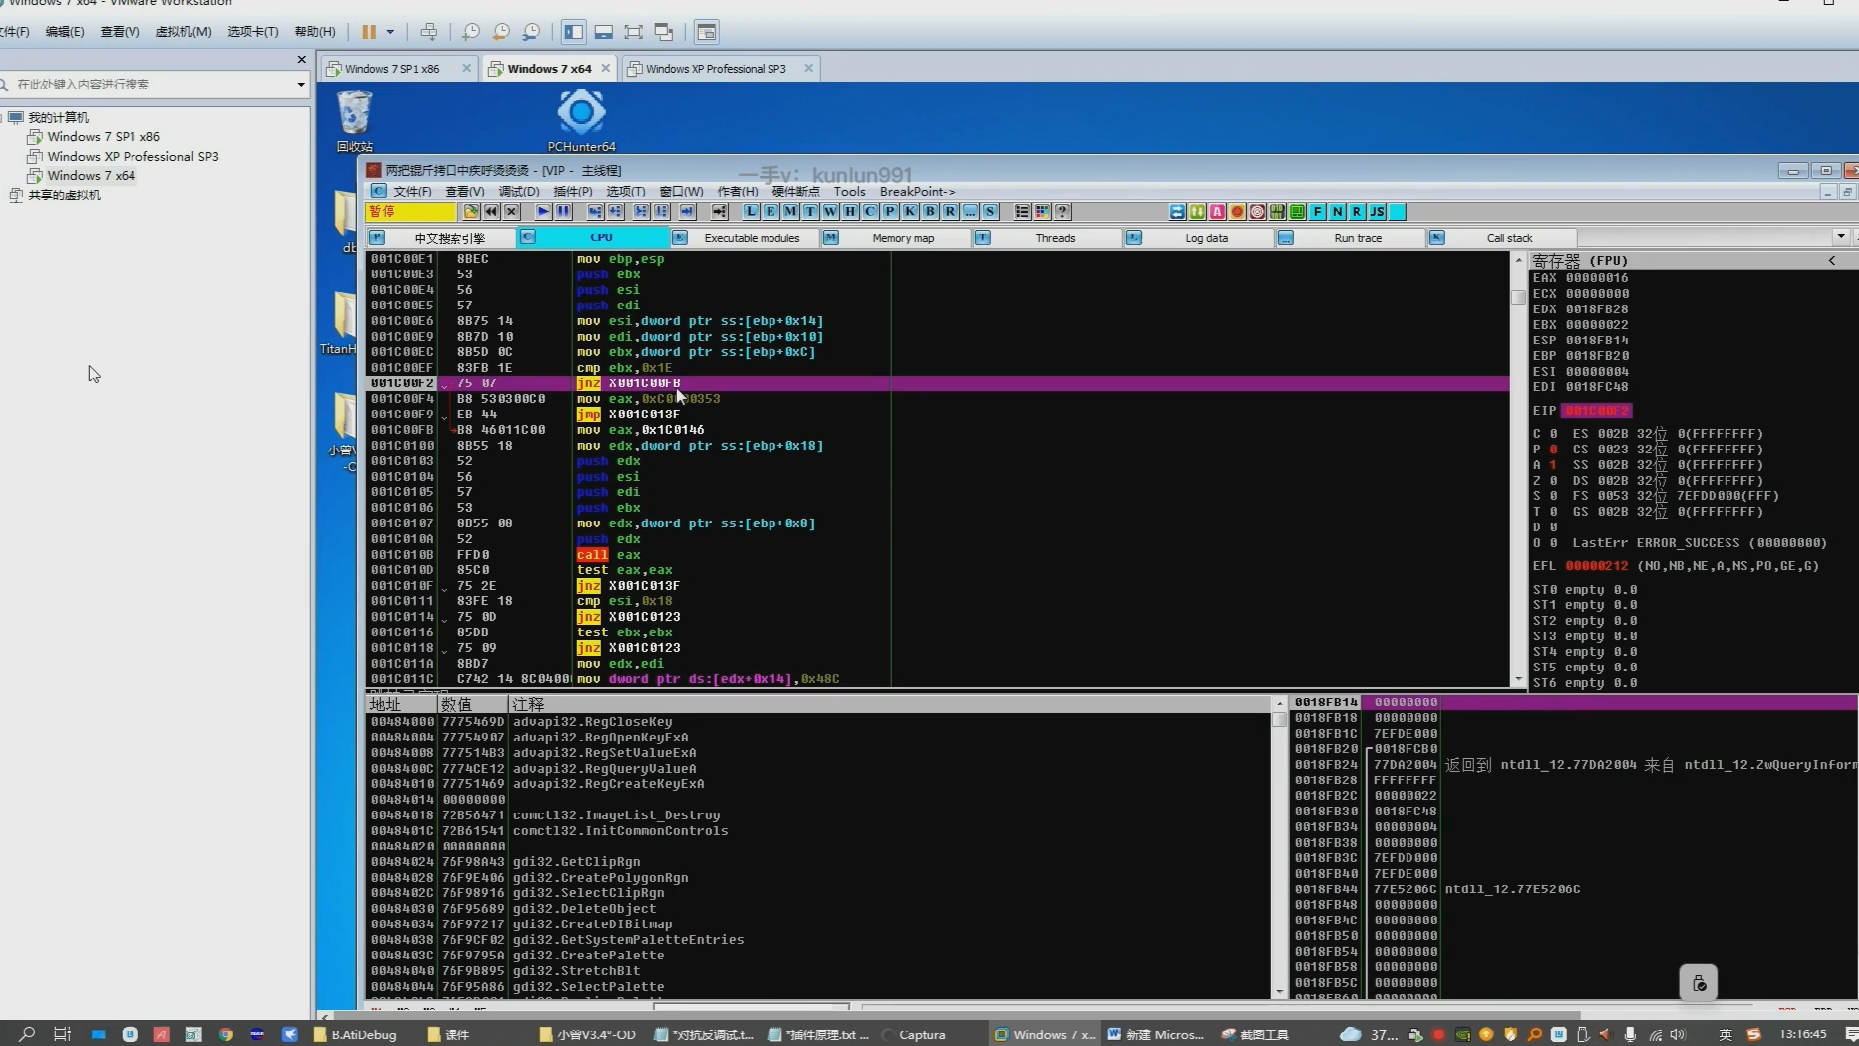
Task: Open debugger 文件(F) menu
Action: tap(412, 192)
